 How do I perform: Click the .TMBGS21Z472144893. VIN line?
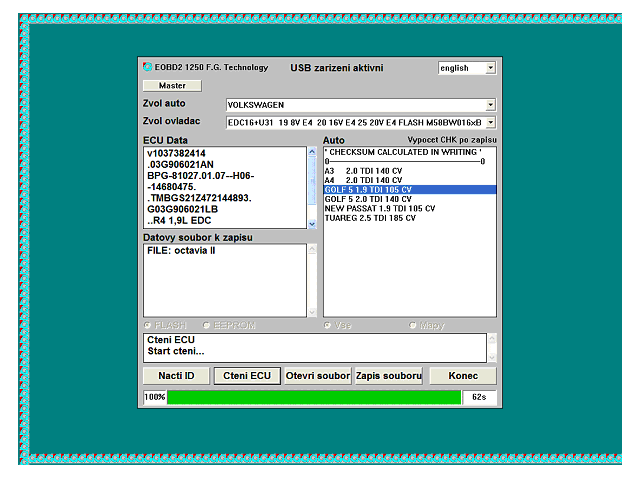click(199, 198)
